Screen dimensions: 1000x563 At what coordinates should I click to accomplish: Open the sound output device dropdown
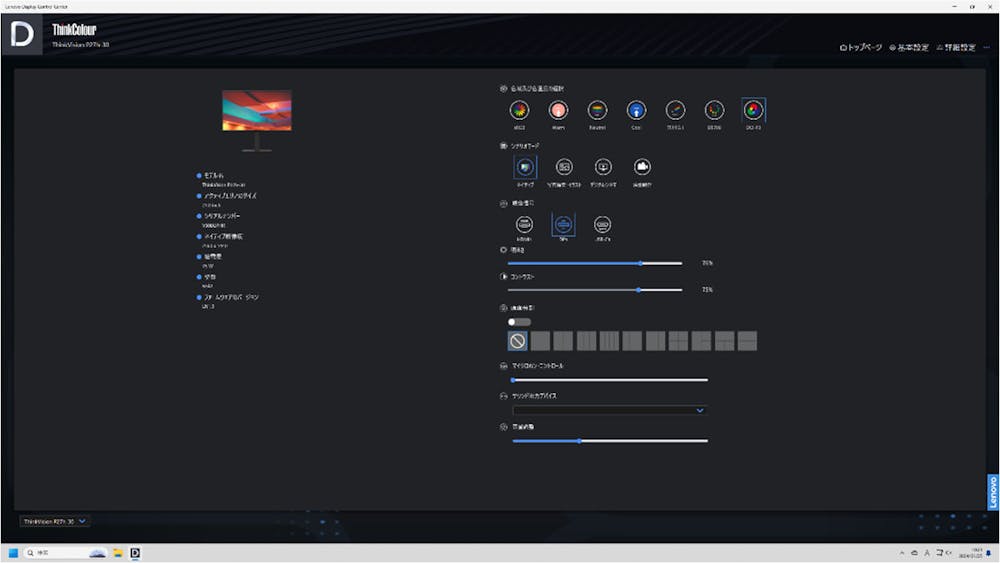[610, 411]
